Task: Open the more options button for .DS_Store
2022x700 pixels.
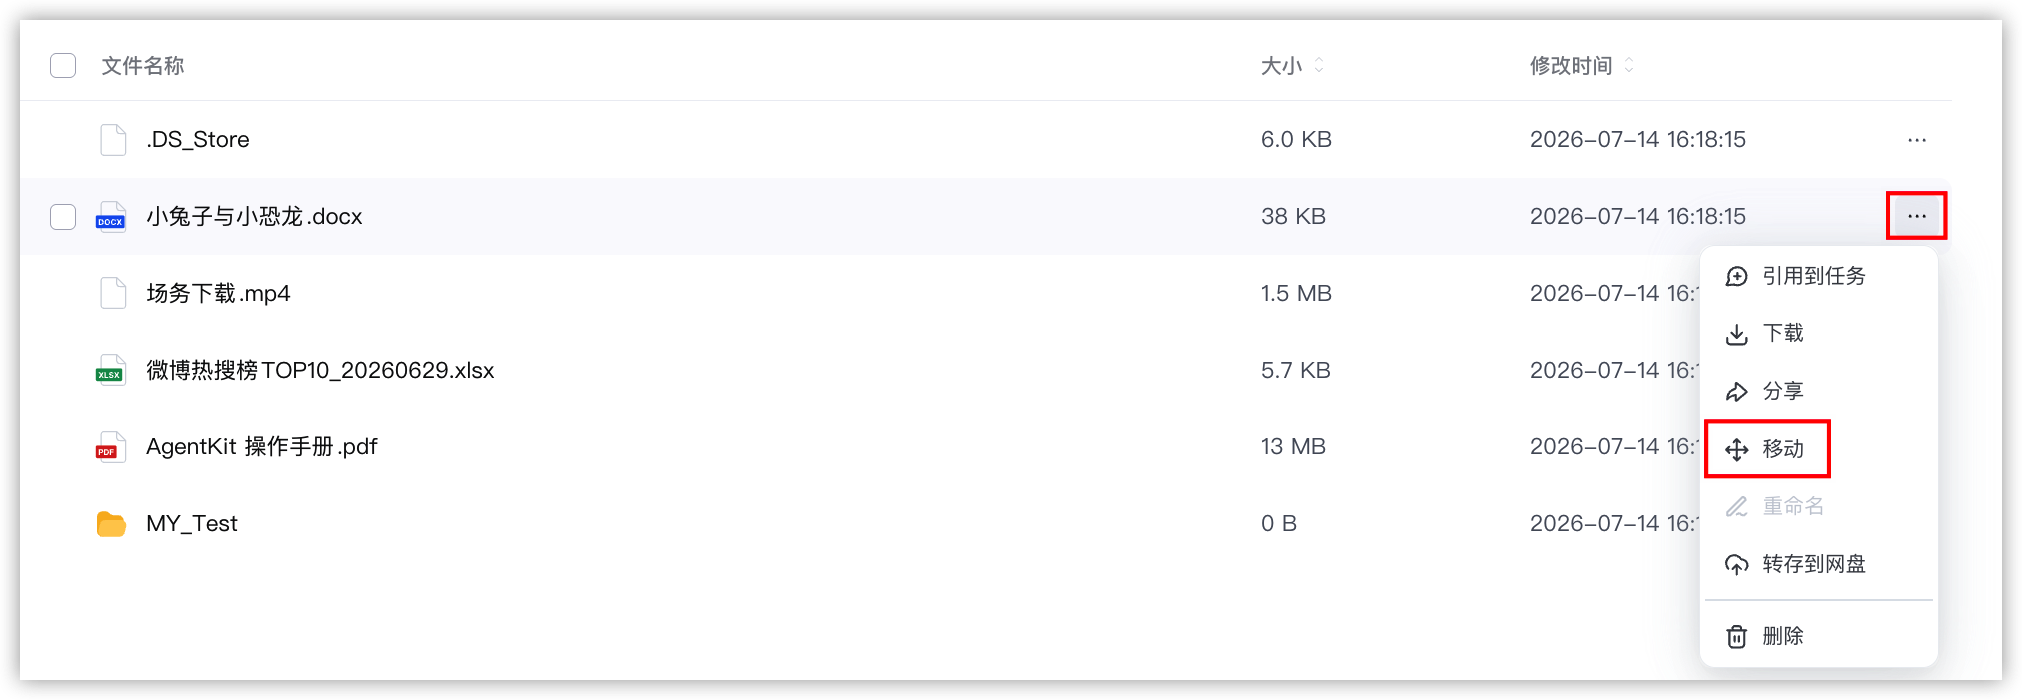Action: click(x=1916, y=140)
